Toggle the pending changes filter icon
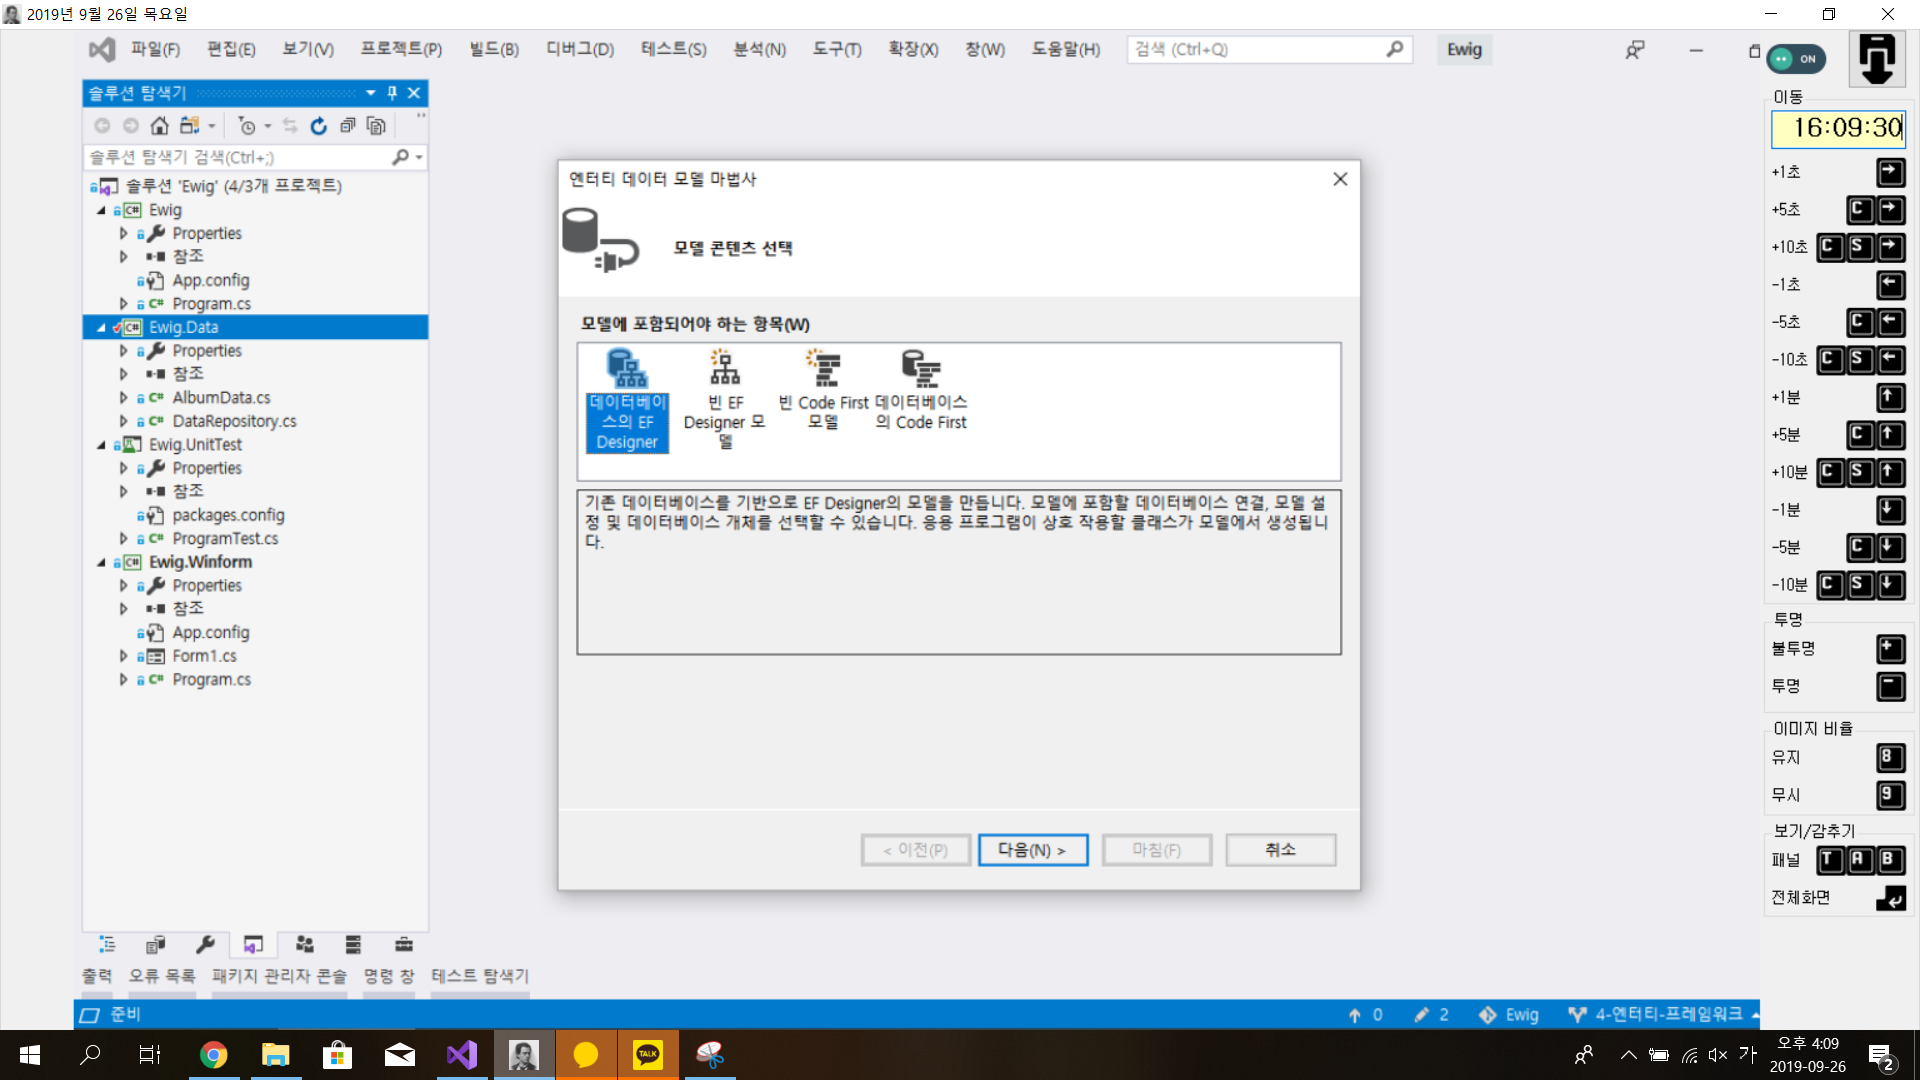The image size is (1920, 1080). pos(247,126)
